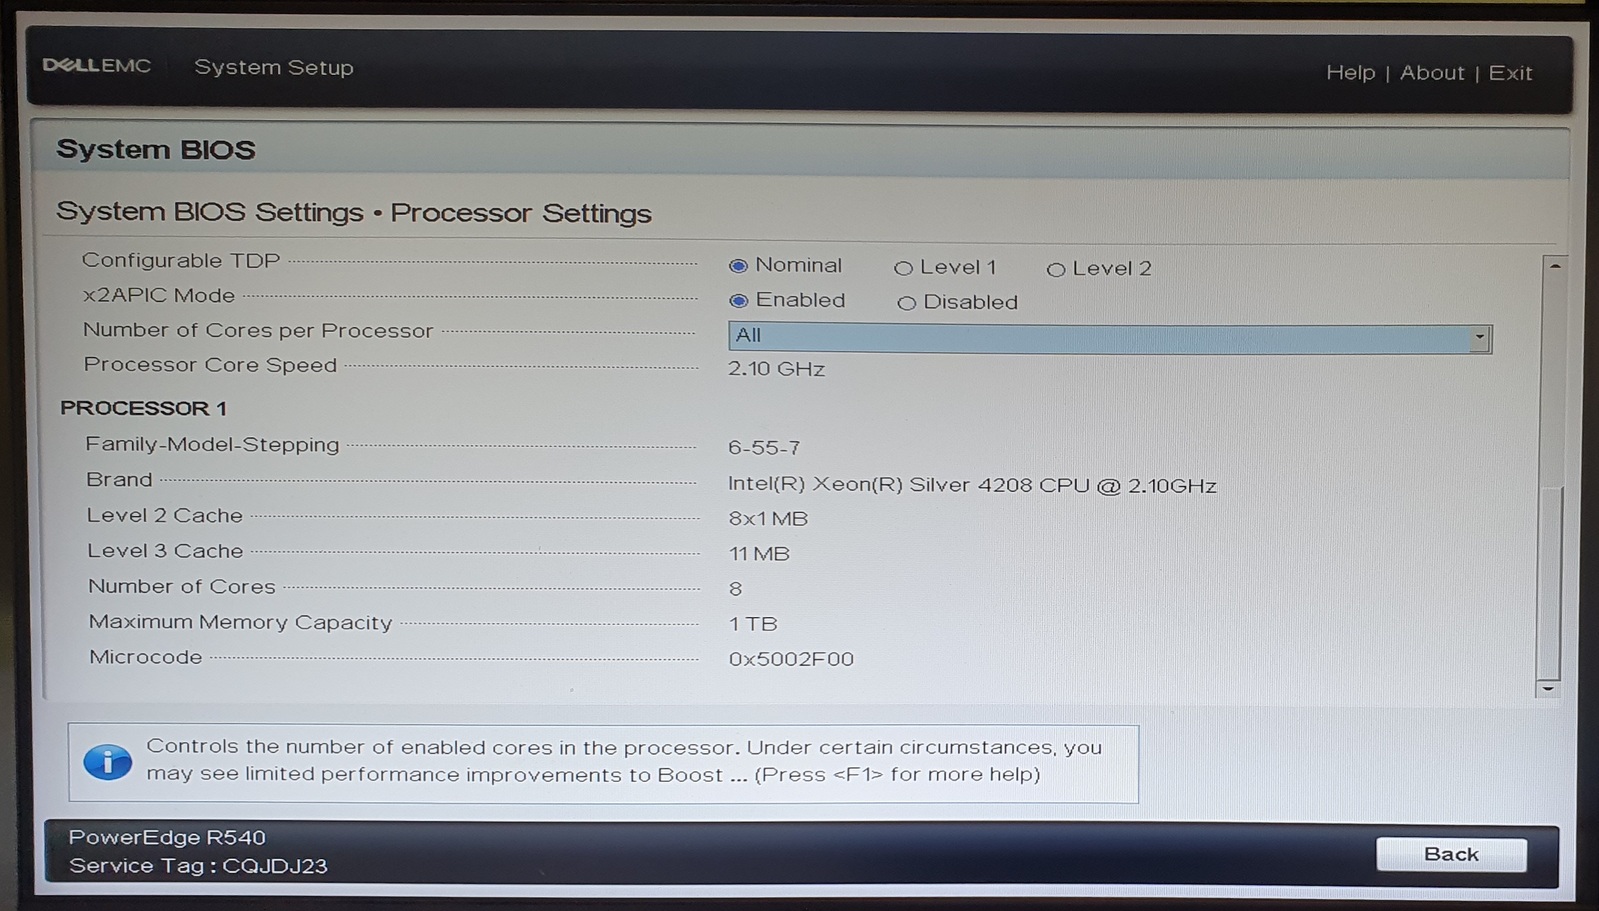This screenshot has height=911, width=1599.
Task: Click the 1 TB value
Action: [753, 624]
